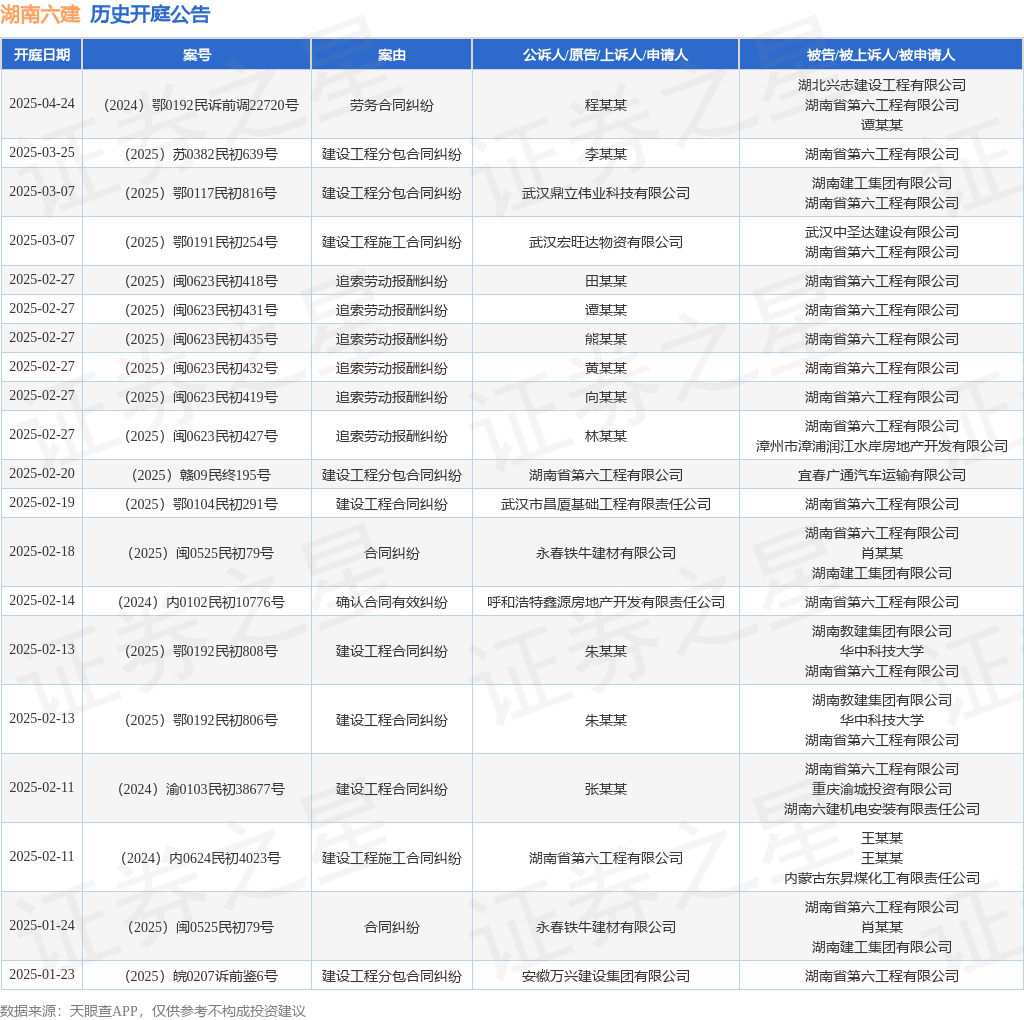Click the 案由 column header
This screenshot has height=1020, width=1024.
click(x=392, y=55)
